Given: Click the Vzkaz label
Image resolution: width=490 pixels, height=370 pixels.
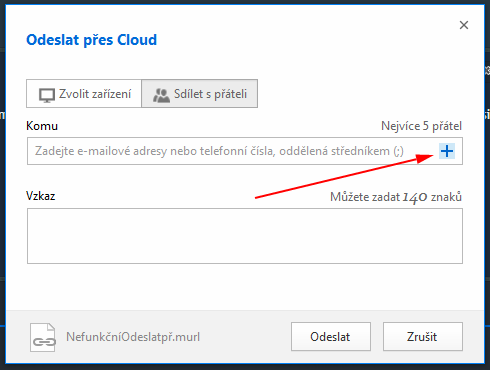Looking at the screenshot, I should pyautogui.click(x=41, y=196).
